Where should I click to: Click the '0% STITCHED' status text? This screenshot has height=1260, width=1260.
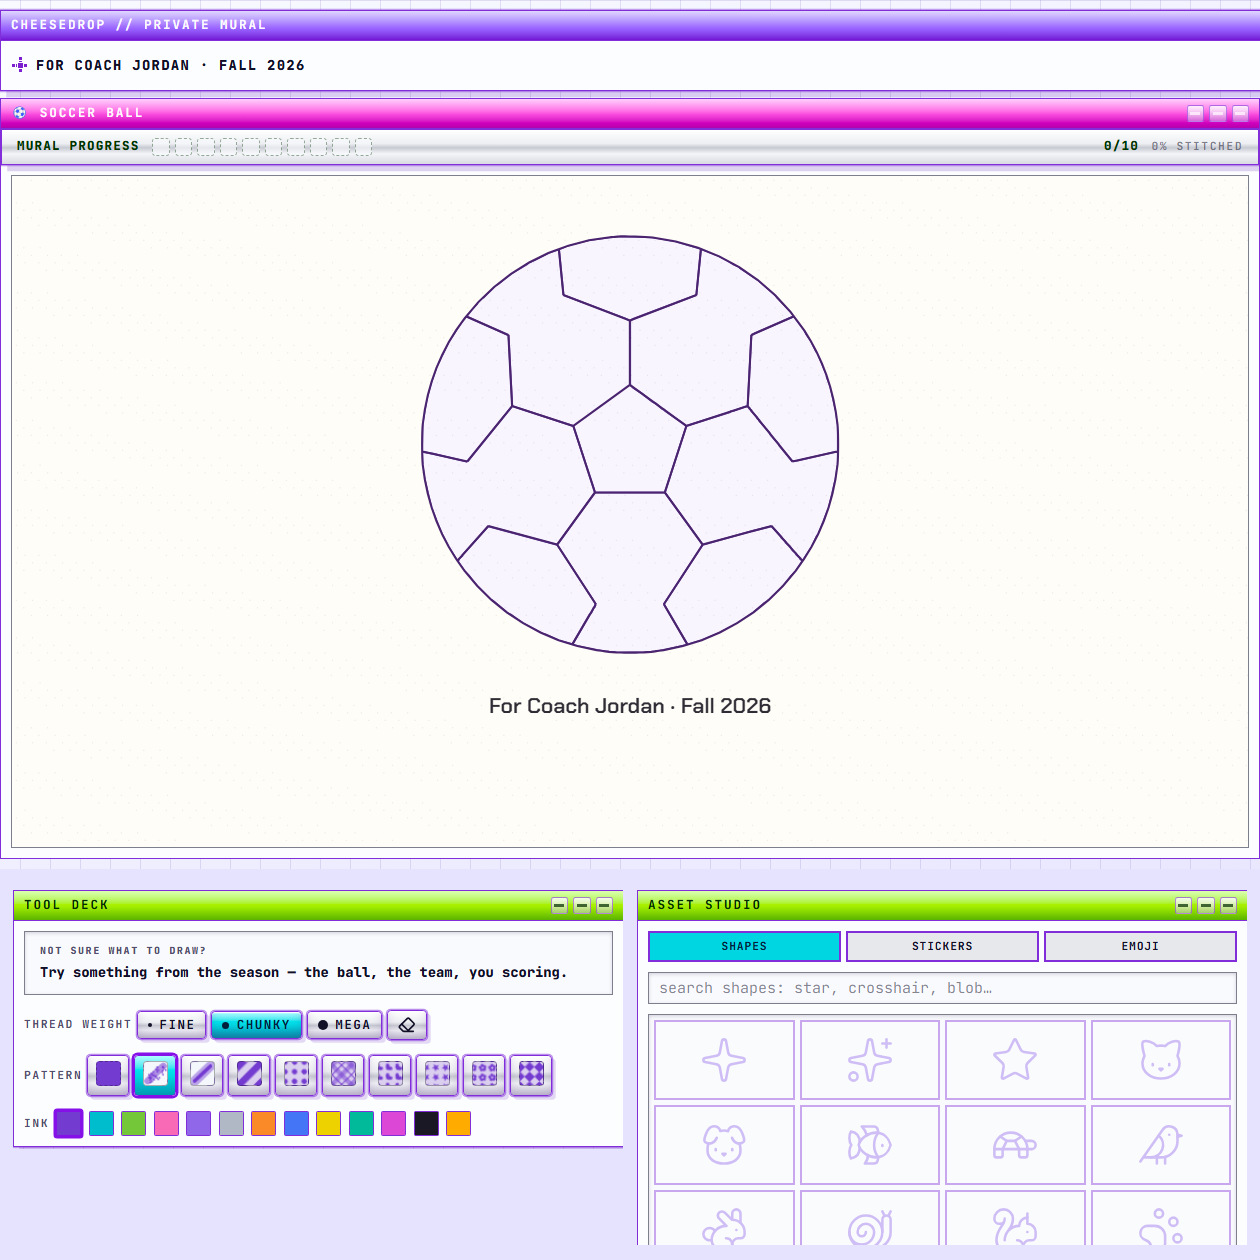click(x=1197, y=146)
